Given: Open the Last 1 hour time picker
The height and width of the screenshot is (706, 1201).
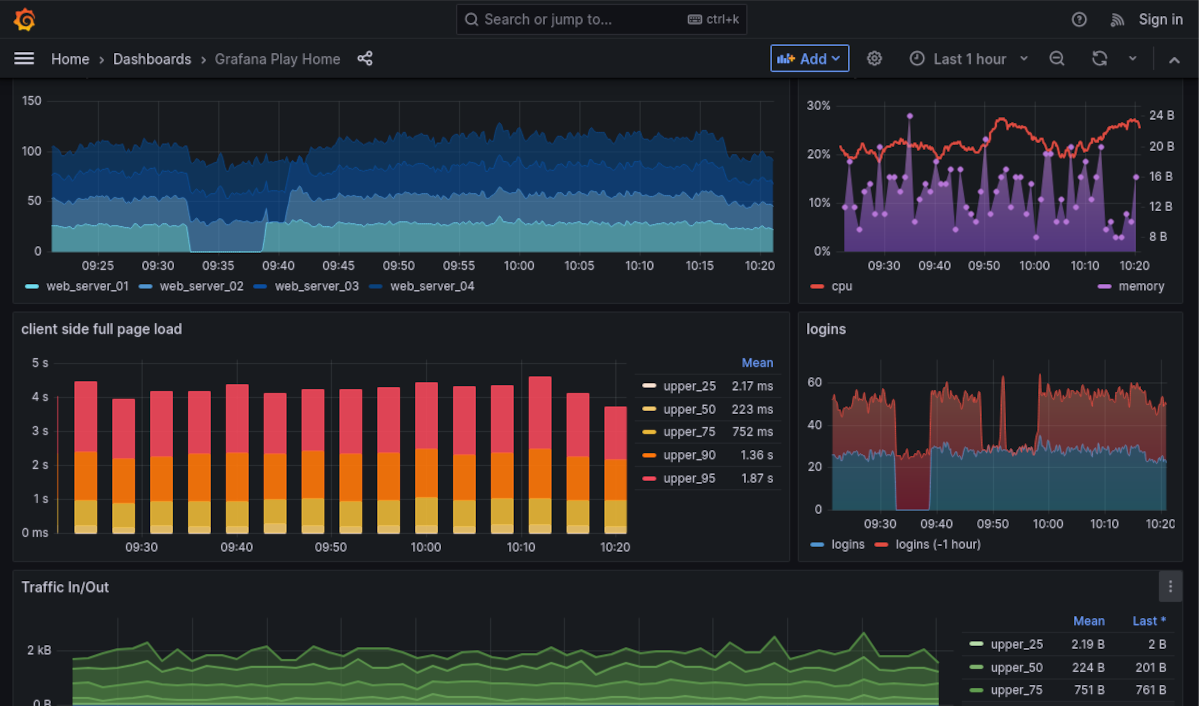Looking at the screenshot, I should [x=968, y=59].
